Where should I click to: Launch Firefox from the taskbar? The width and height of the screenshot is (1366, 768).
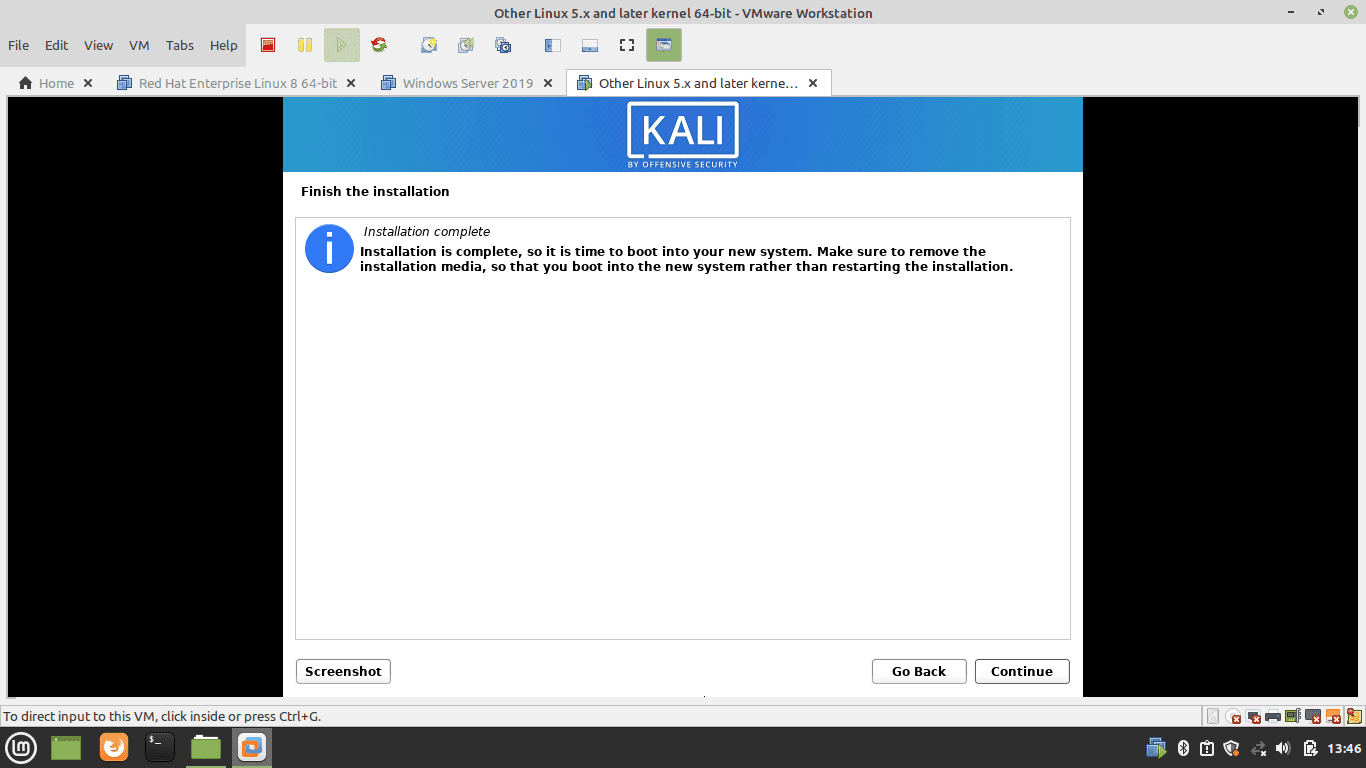pyautogui.click(x=114, y=747)
